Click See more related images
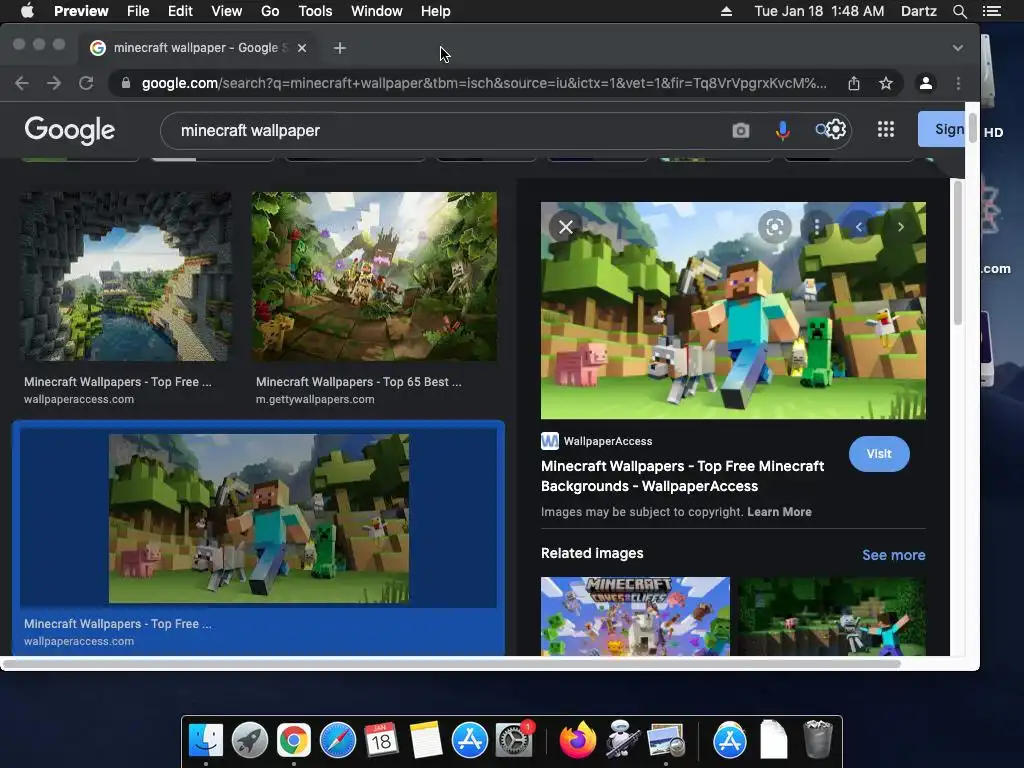 coord(893,555)
